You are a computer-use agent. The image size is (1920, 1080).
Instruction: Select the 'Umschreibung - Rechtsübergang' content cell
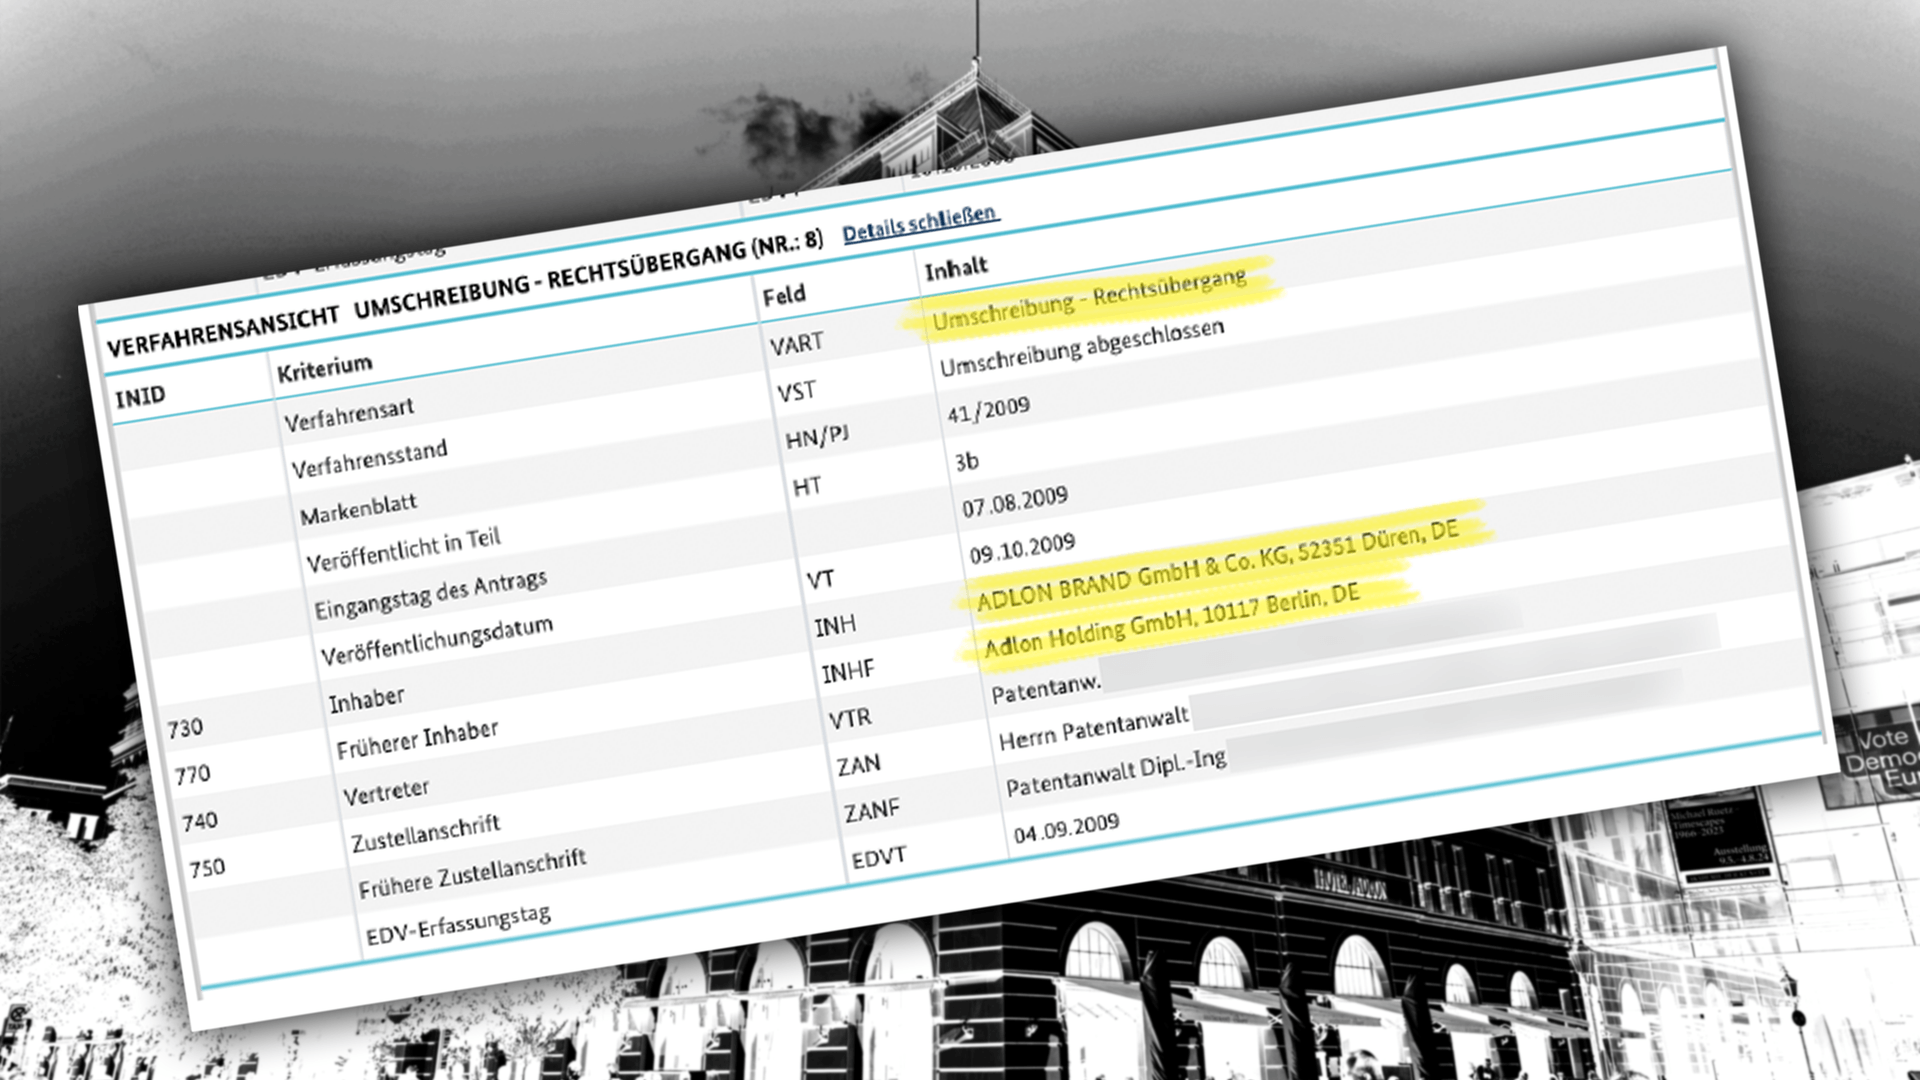coord(1089,298)
